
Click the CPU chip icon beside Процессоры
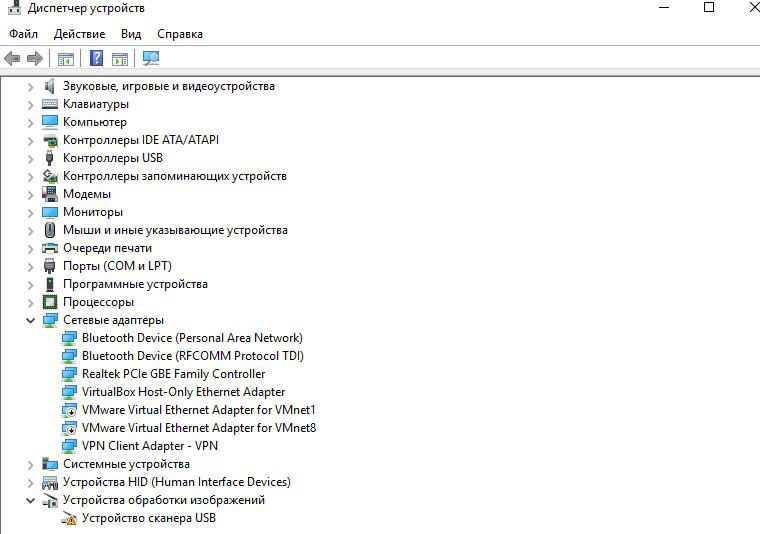point(49,302)
